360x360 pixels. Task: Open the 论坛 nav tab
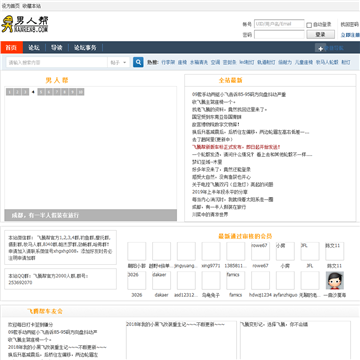[34, 48]
